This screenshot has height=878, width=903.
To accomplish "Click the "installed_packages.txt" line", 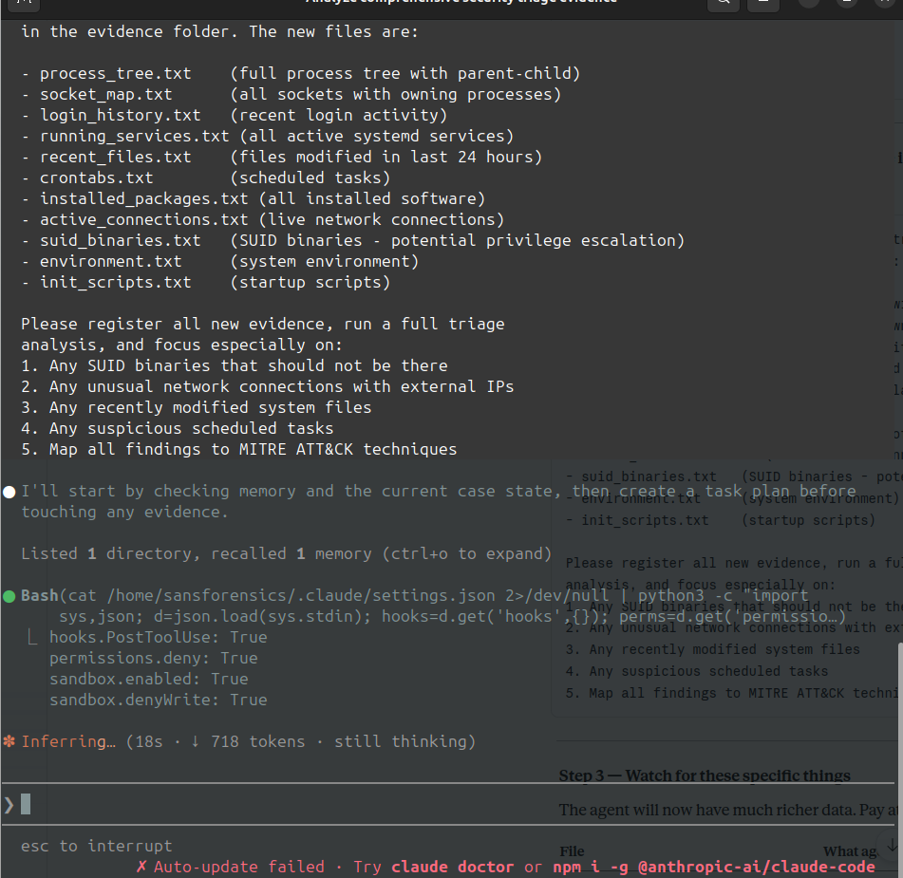I will click(253, 199).
